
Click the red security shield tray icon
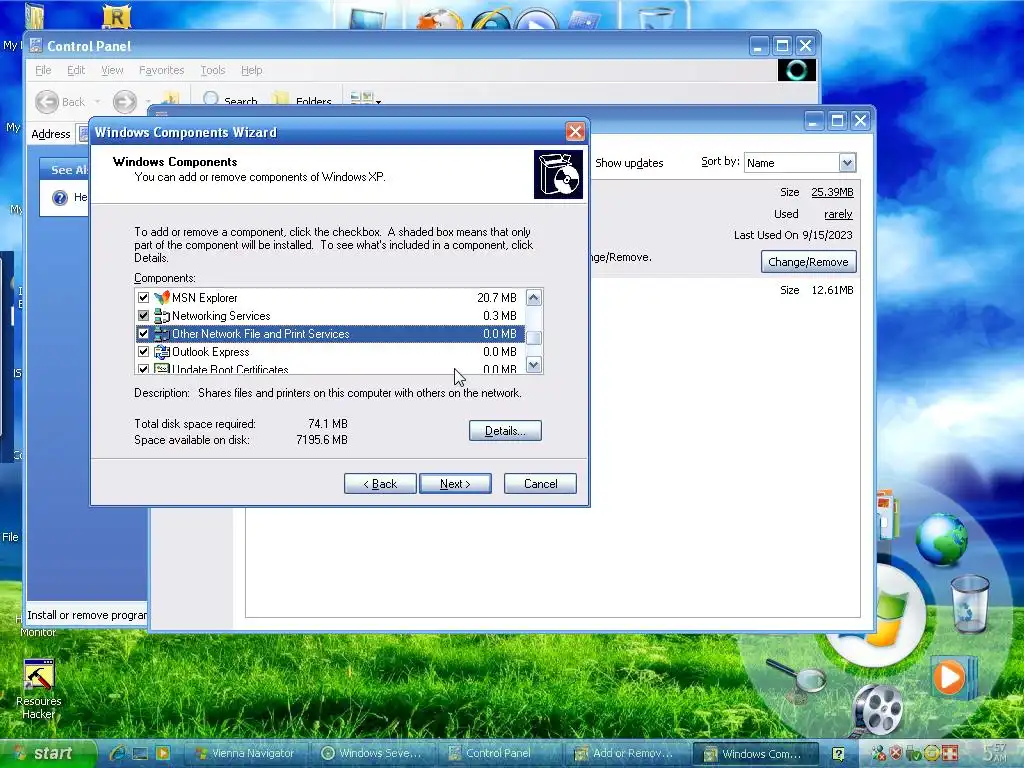[897, 754]
